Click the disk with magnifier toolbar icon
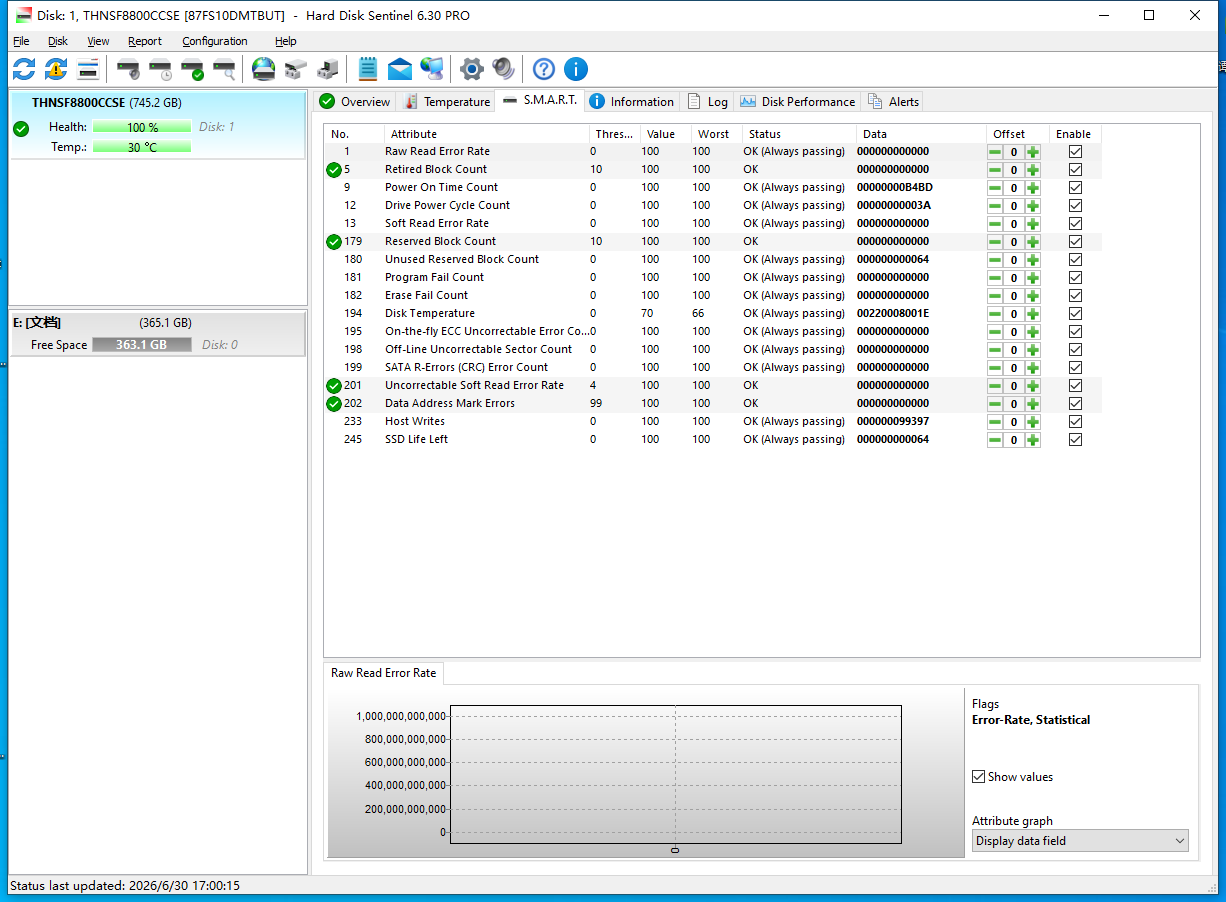1226x902 pixels. pos(224,69)
